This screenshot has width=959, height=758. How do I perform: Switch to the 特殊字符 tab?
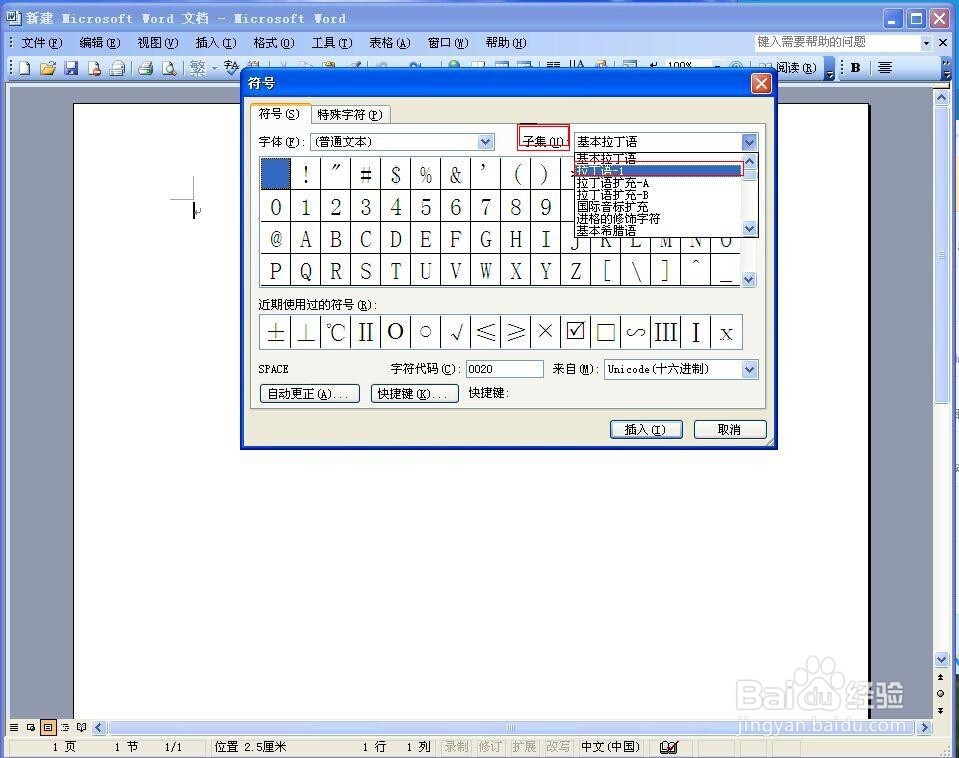(x=350, y=114)
